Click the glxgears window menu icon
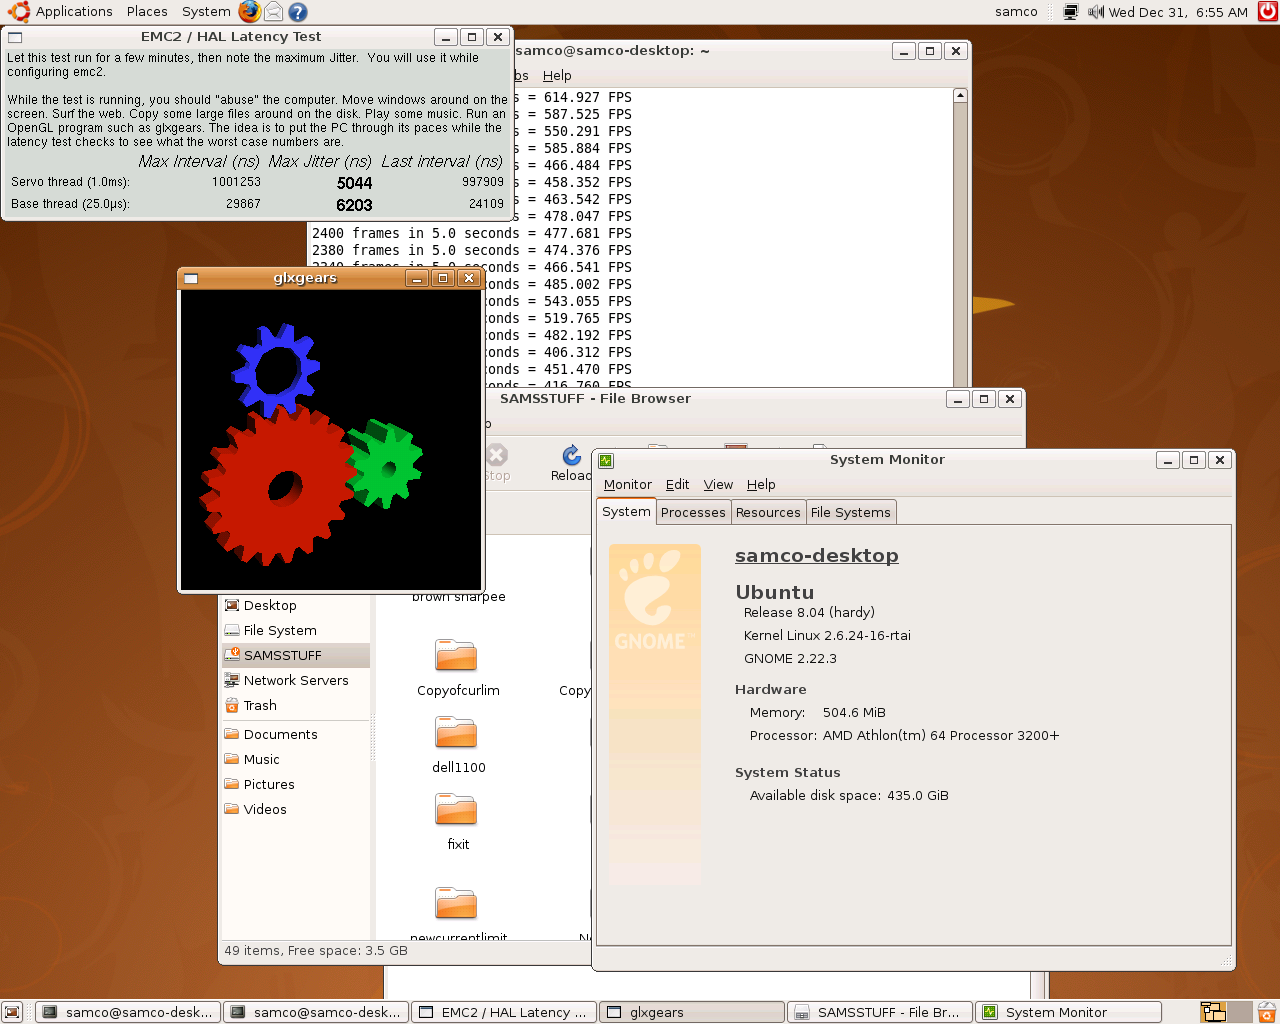This screenshot has height=1024, width=1280. (x=191, y=278)
